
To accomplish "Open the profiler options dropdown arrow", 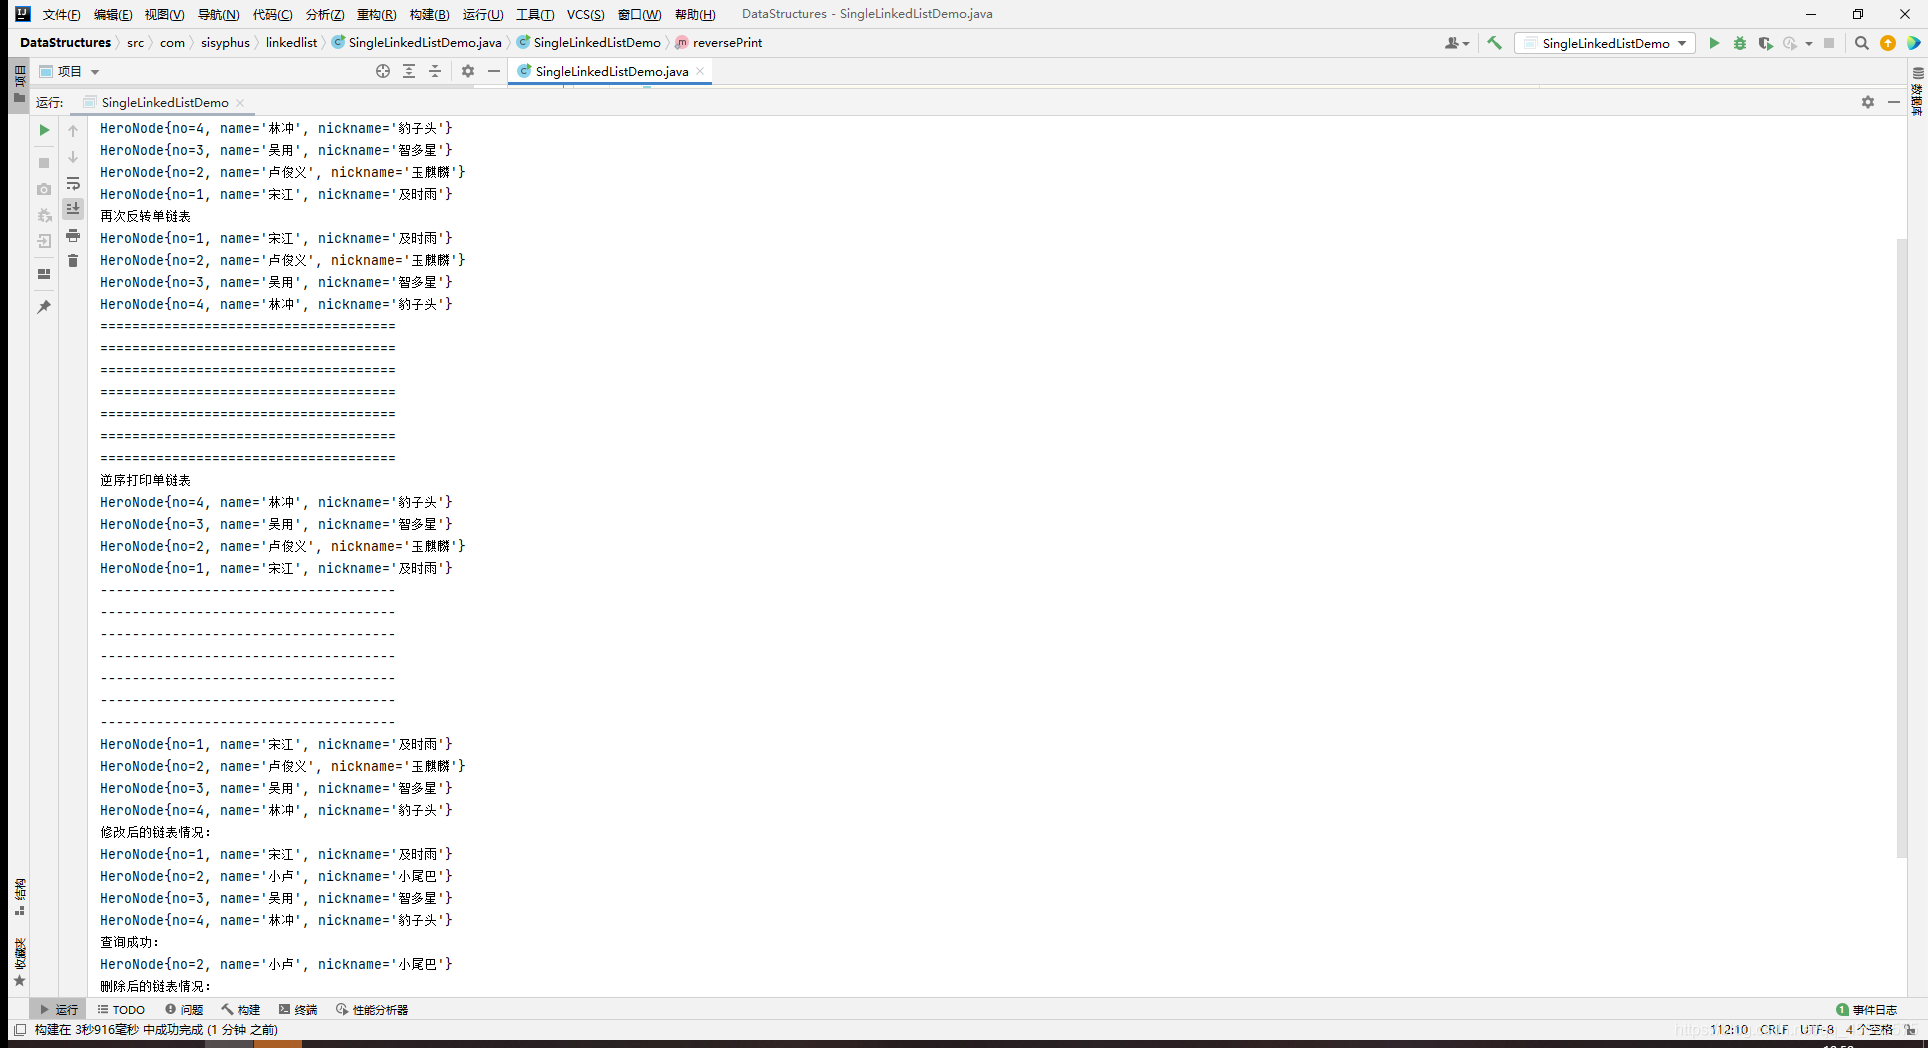I will [x=1809, y=43].
